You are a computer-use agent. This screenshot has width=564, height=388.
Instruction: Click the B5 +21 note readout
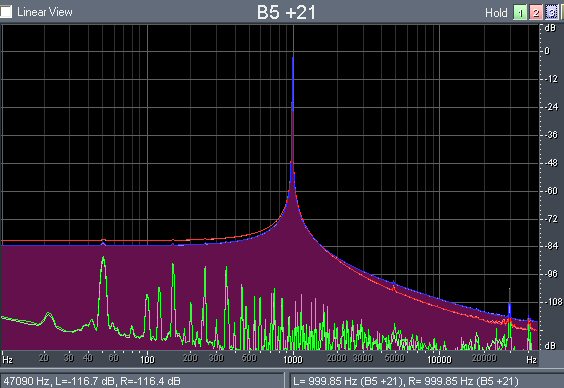pos(286,12)
